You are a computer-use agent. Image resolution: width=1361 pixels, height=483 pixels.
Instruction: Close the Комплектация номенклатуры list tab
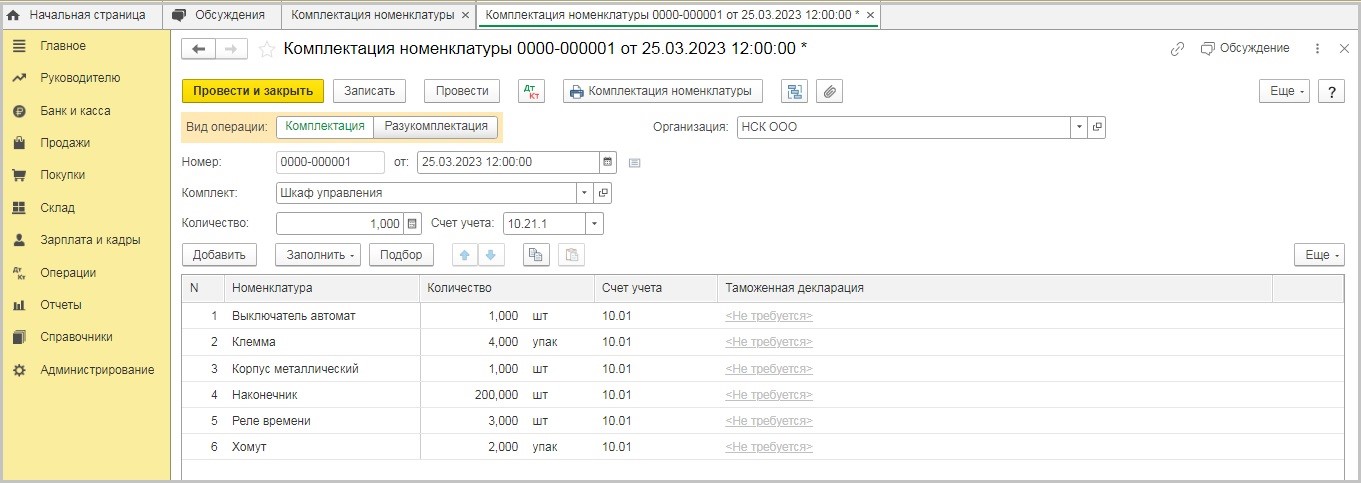465,16
